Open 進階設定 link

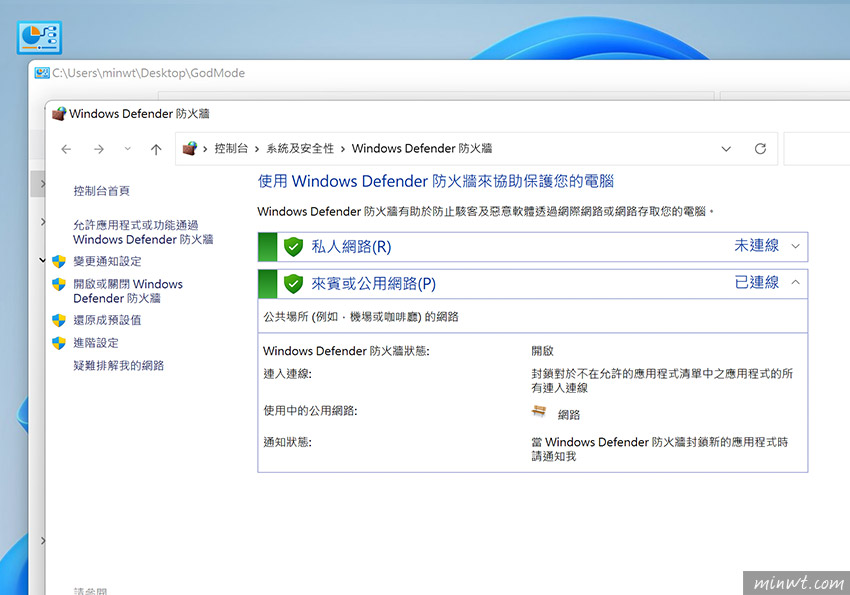(96, 343)
